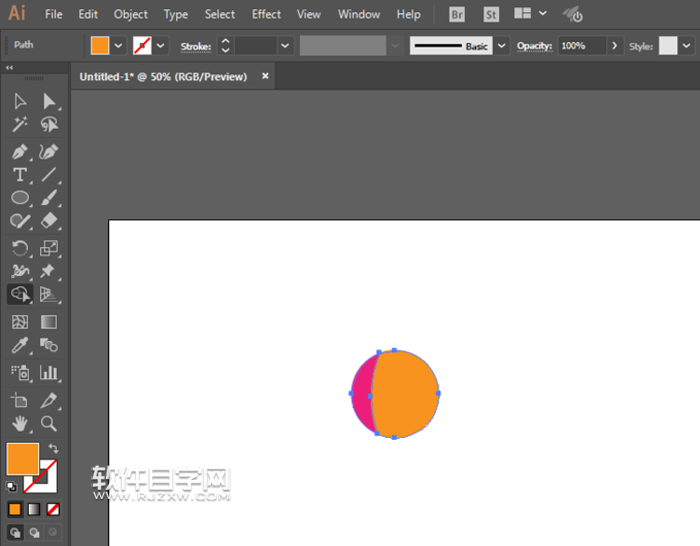Click the Opacity label link

[535, 46]
